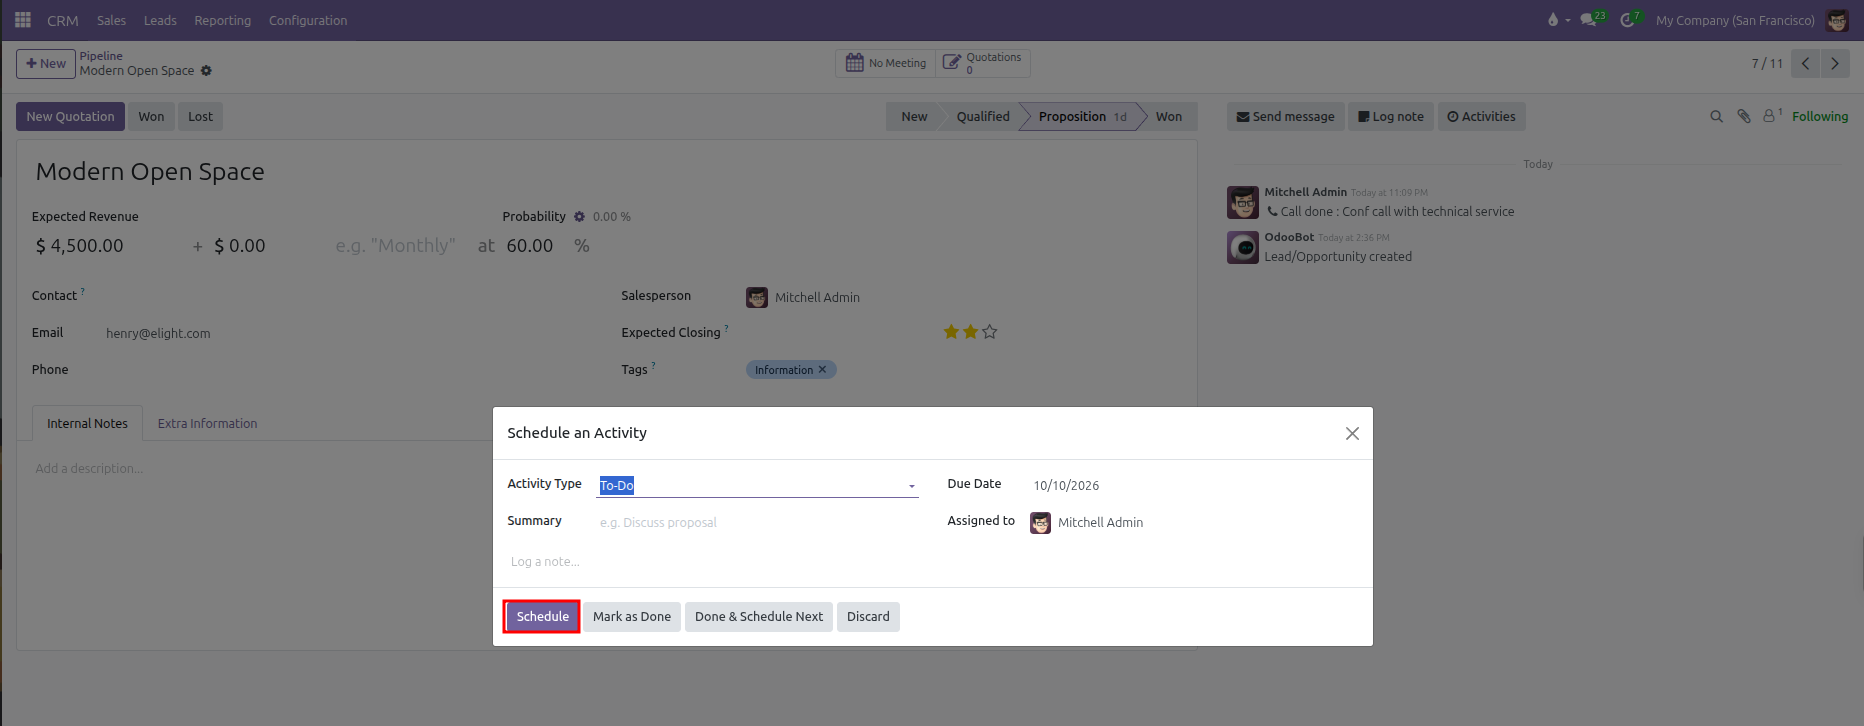Viewport: 1864px width, 726px height.
Task: Click the Pipeline breadcrumb link
Action: point(101,56)
